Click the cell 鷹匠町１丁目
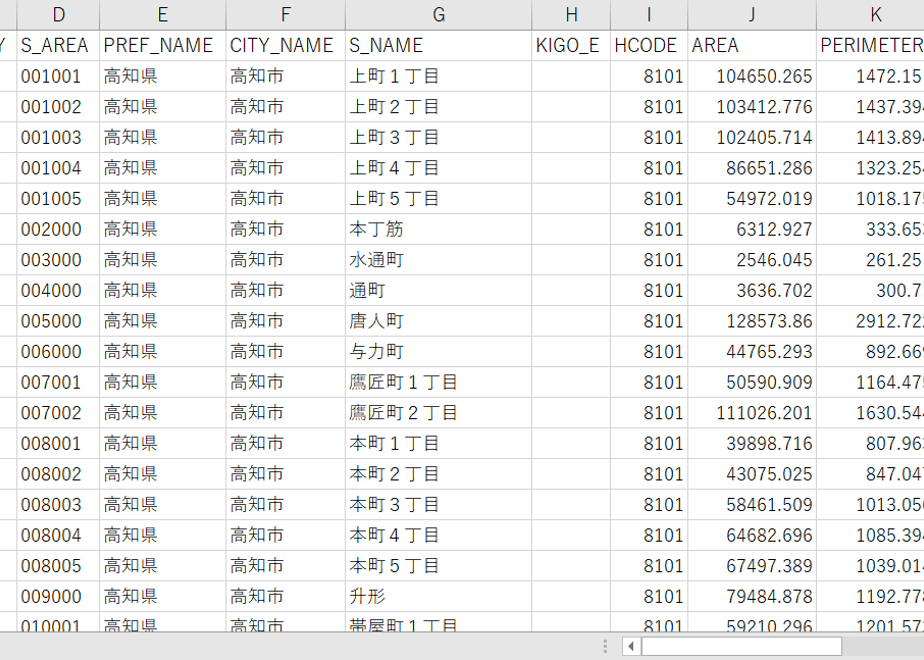Image resolution: width=924 pixels, height=660 pixels. (x=438, y=382)
